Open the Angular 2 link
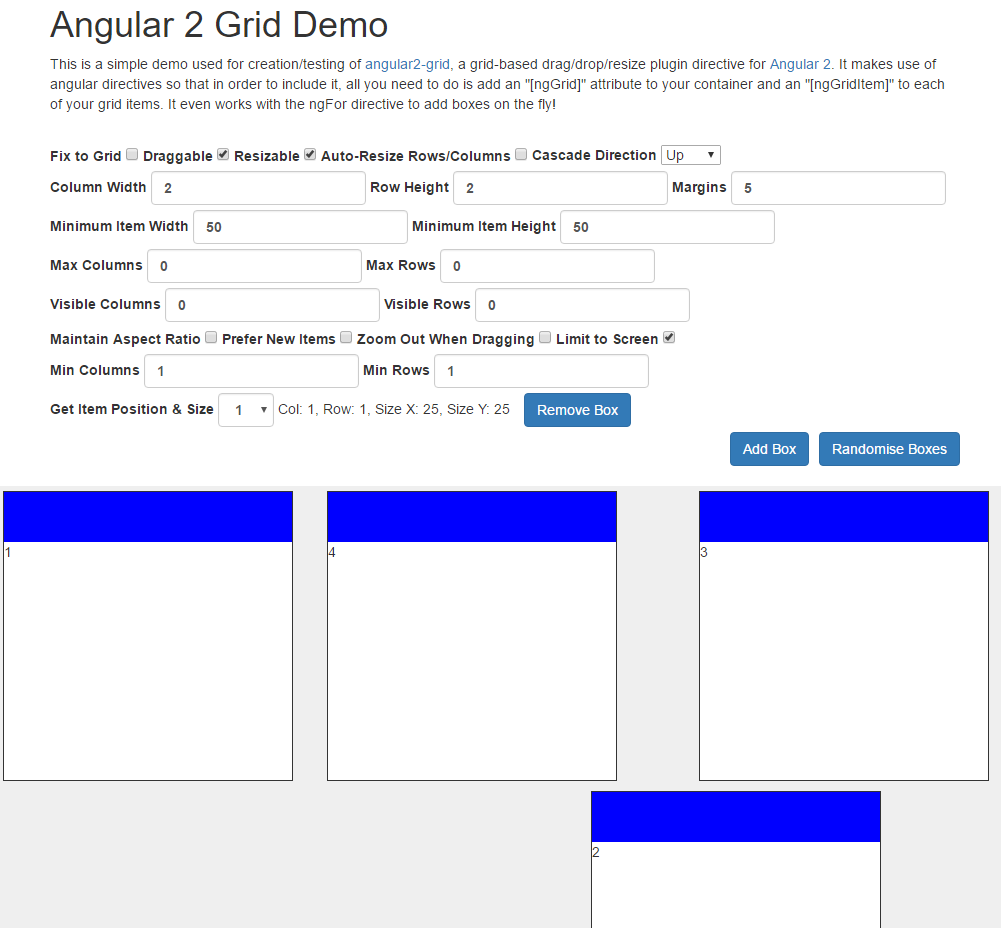The height and width of the screenshot is (928, 1001). [x=800, y=64]
